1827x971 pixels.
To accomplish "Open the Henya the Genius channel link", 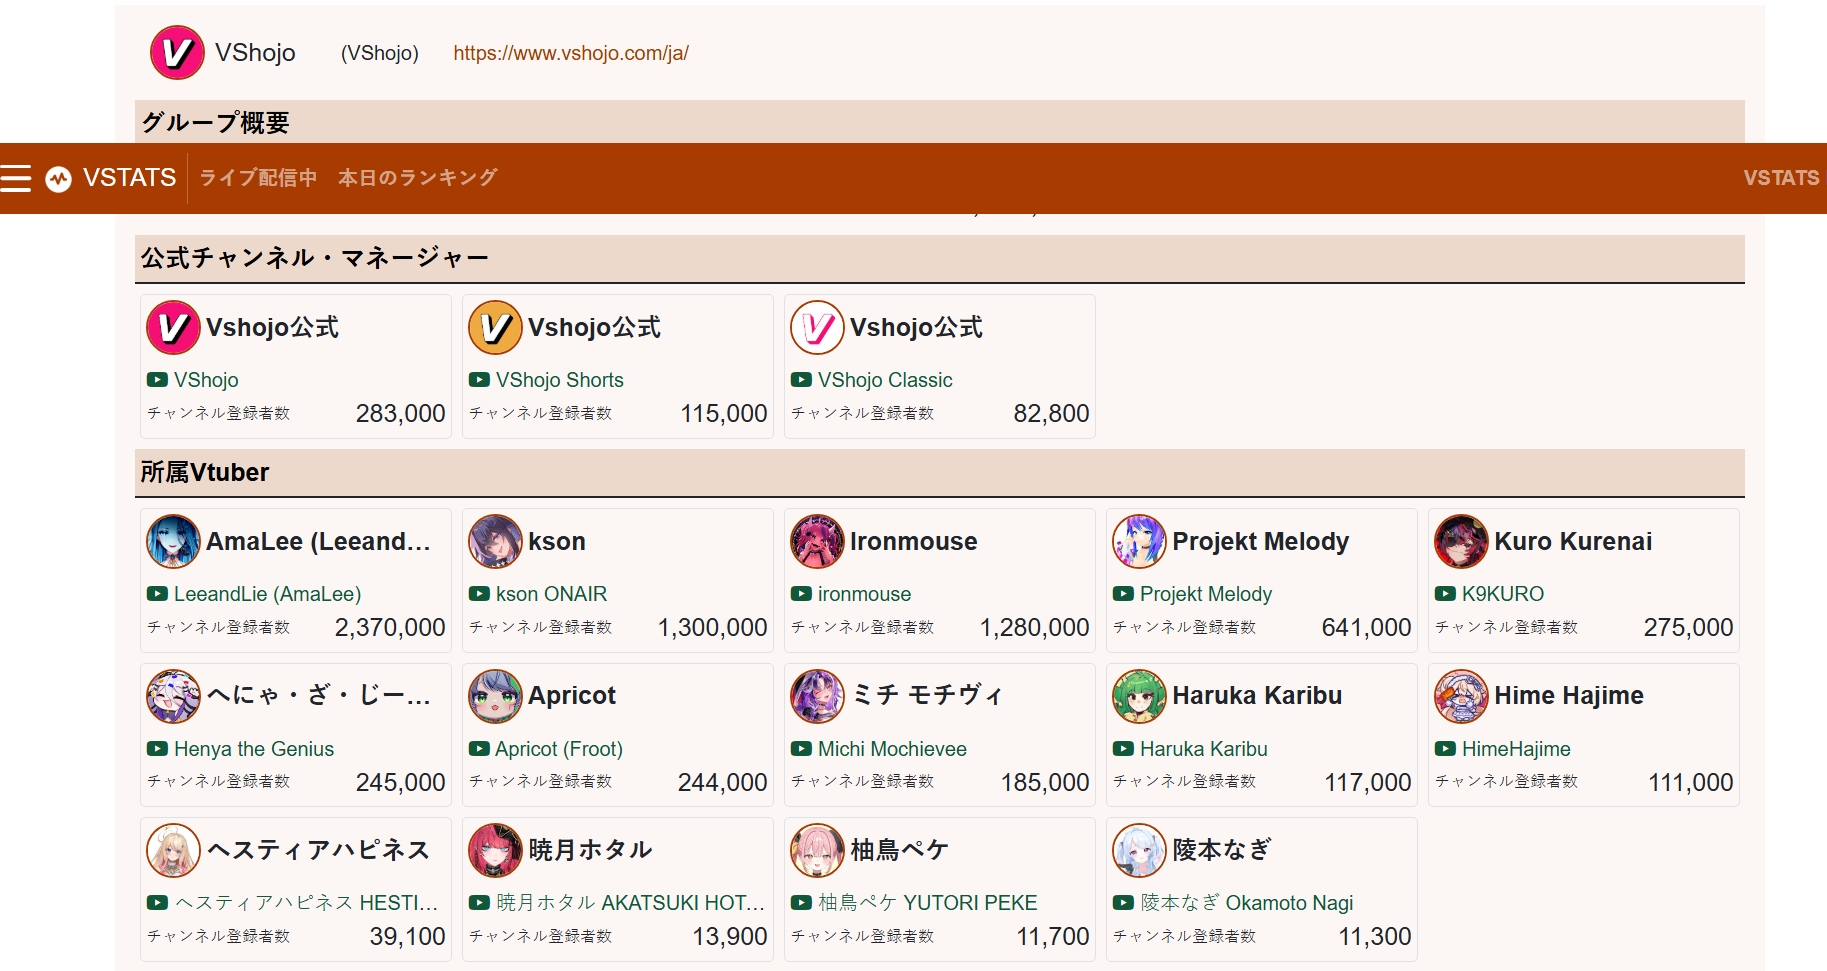I will (254, 749).
